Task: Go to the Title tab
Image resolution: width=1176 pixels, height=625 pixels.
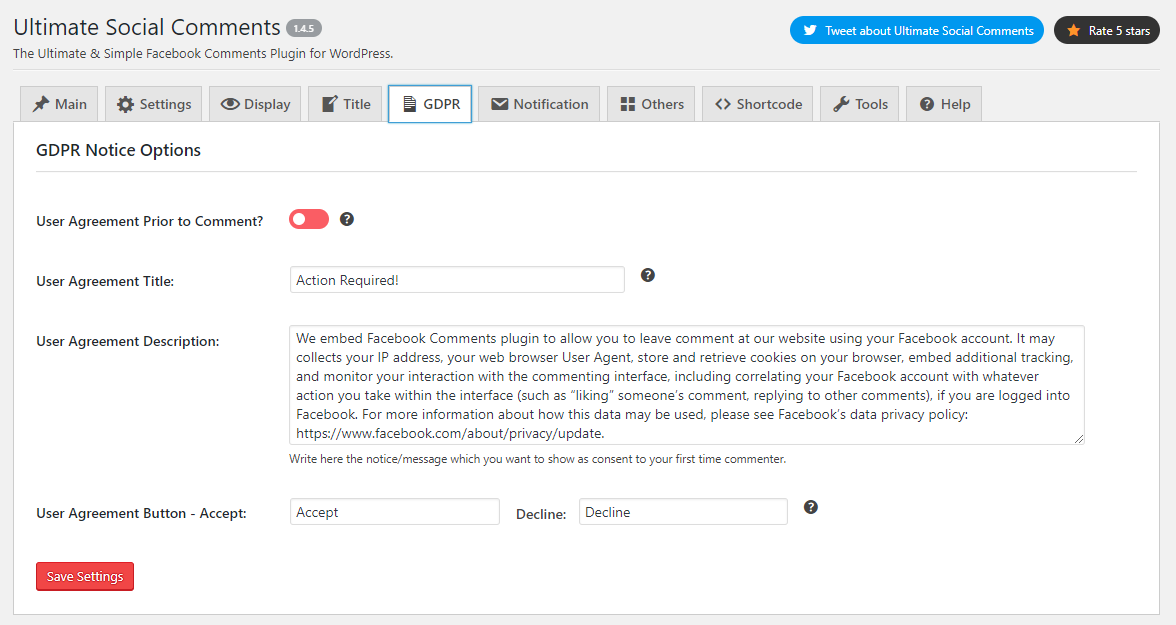Action: pyautogui.click(x=345, y=104)
